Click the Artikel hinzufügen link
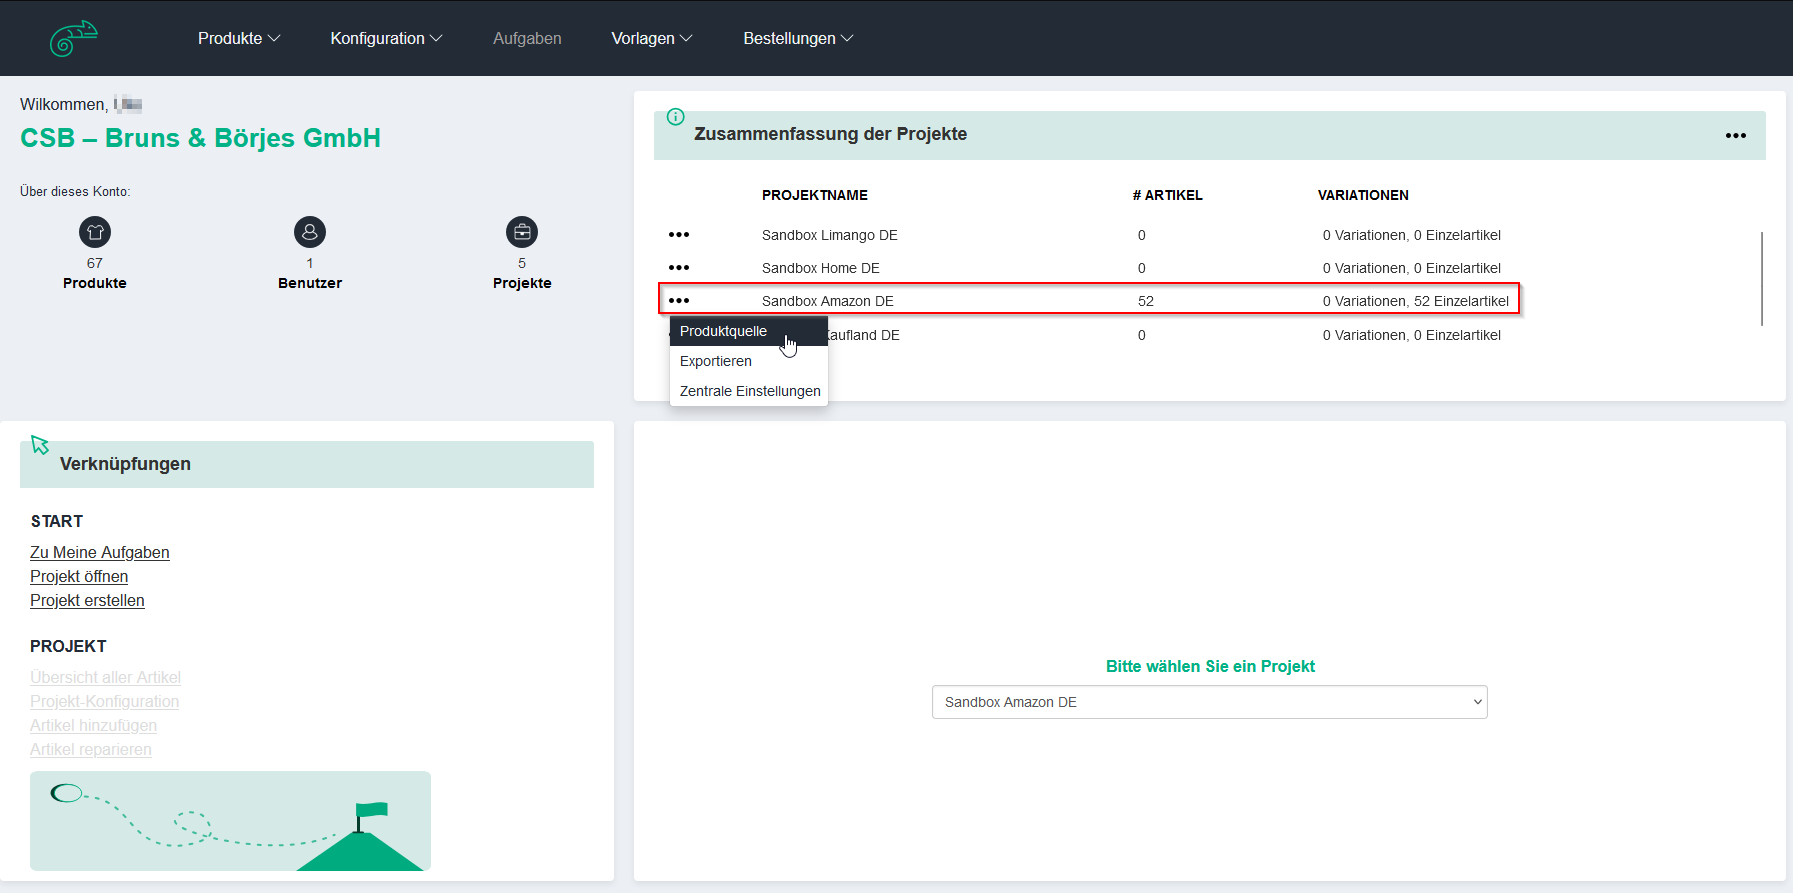 click(x=93, y=725)
